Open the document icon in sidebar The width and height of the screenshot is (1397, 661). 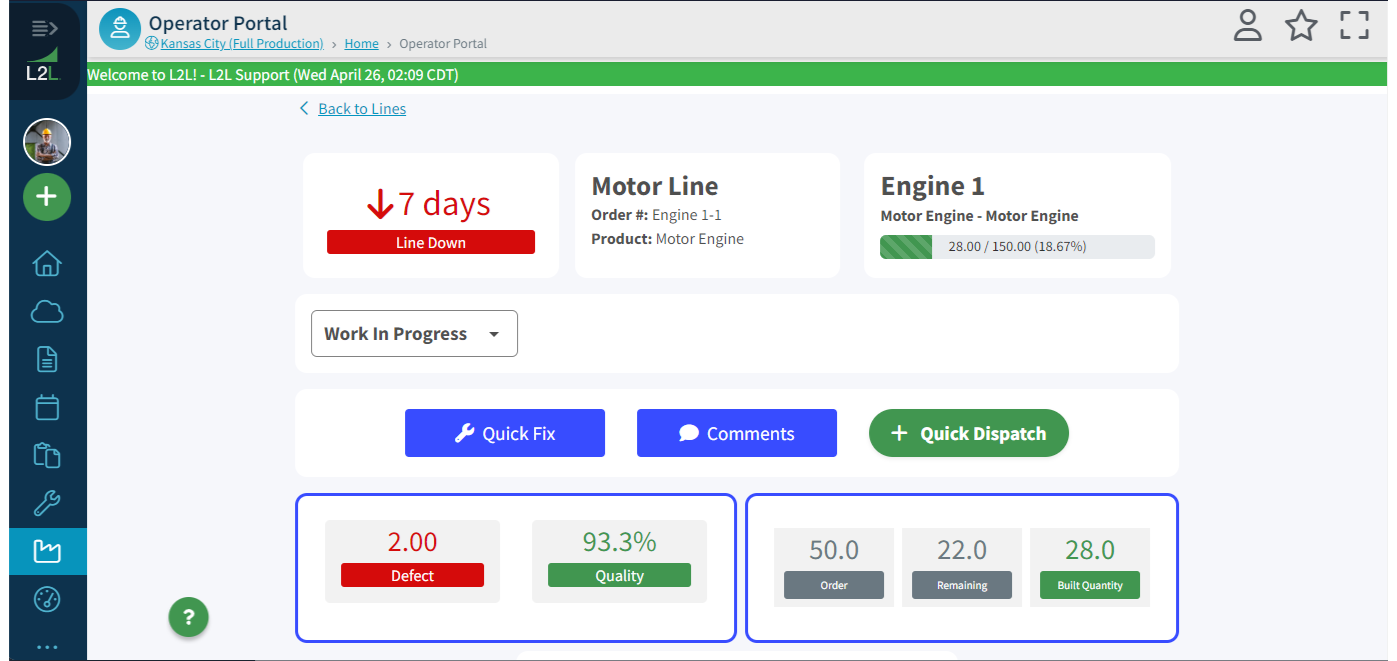47,359
